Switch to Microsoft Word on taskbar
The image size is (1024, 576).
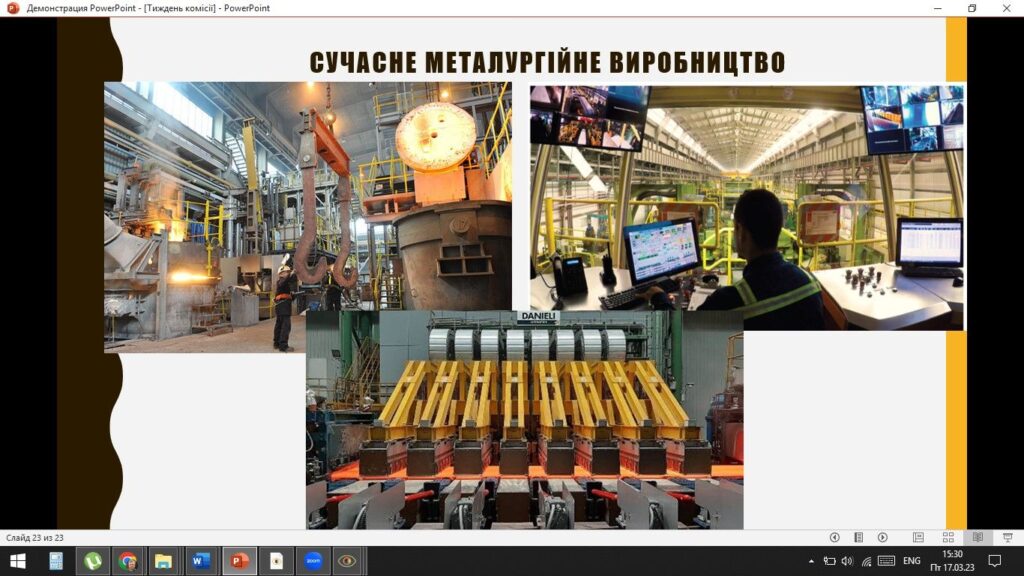pos(200,561)
